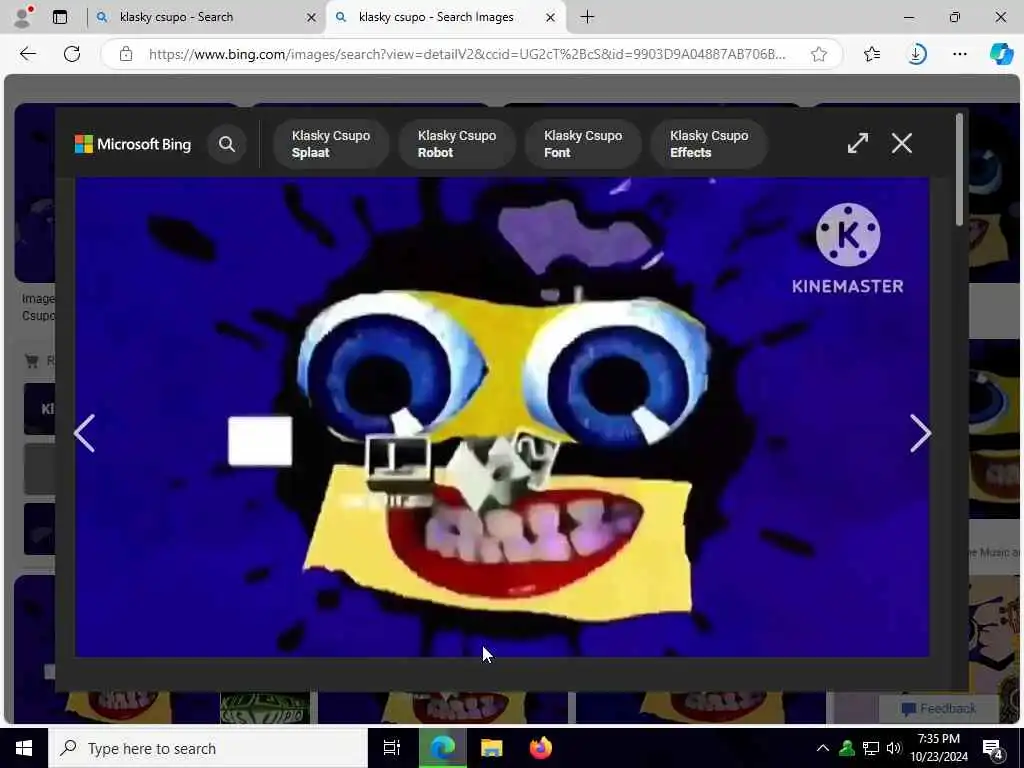Open the notification center icon
The image size is (1024, 768).
click(993, 748)
